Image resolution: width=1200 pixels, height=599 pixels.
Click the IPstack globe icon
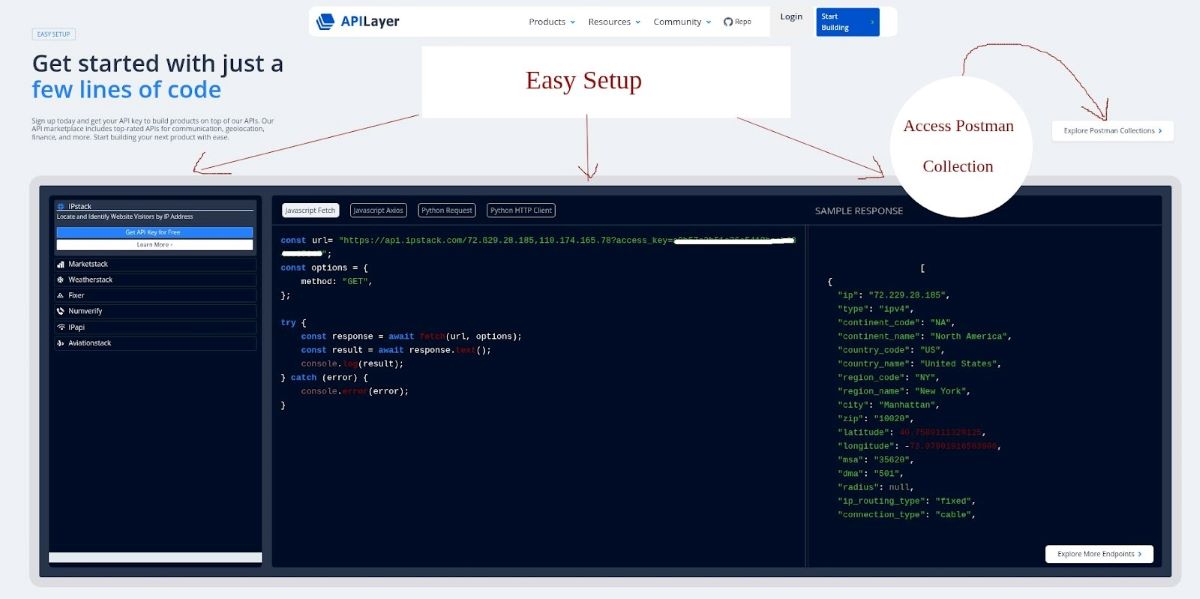coord(60,206)
